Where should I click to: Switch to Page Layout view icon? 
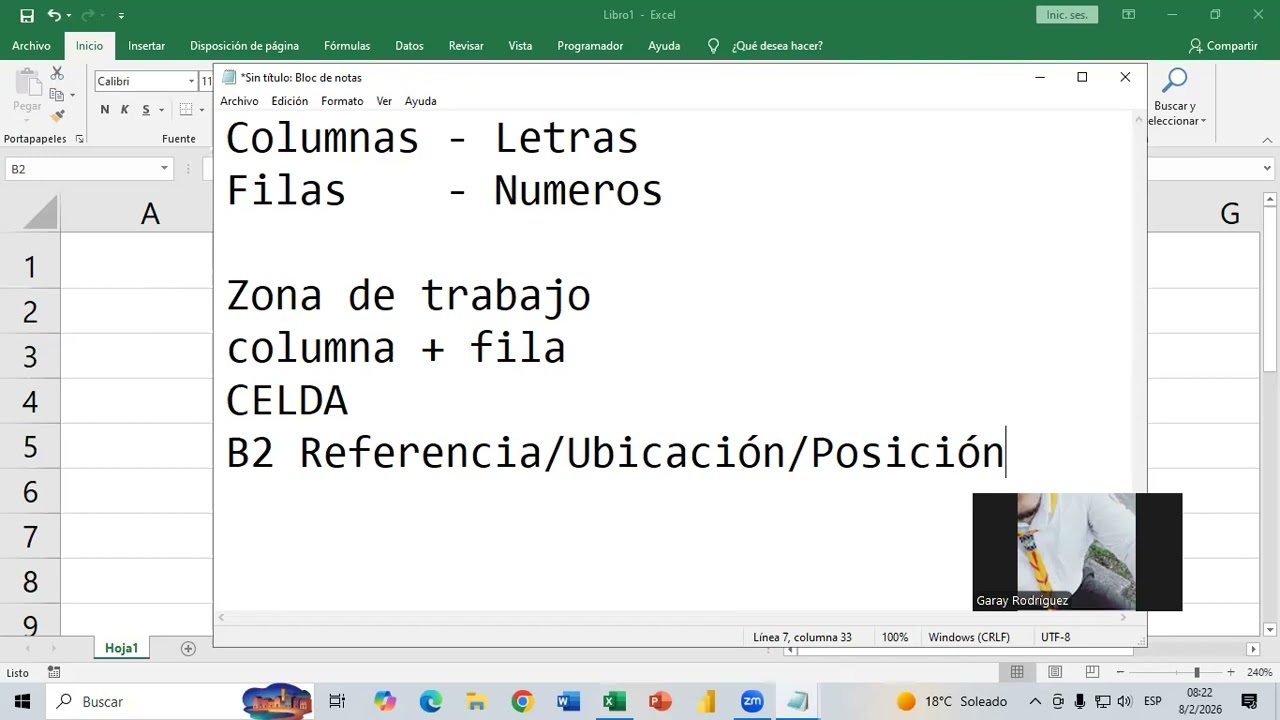click(1055, 673)
